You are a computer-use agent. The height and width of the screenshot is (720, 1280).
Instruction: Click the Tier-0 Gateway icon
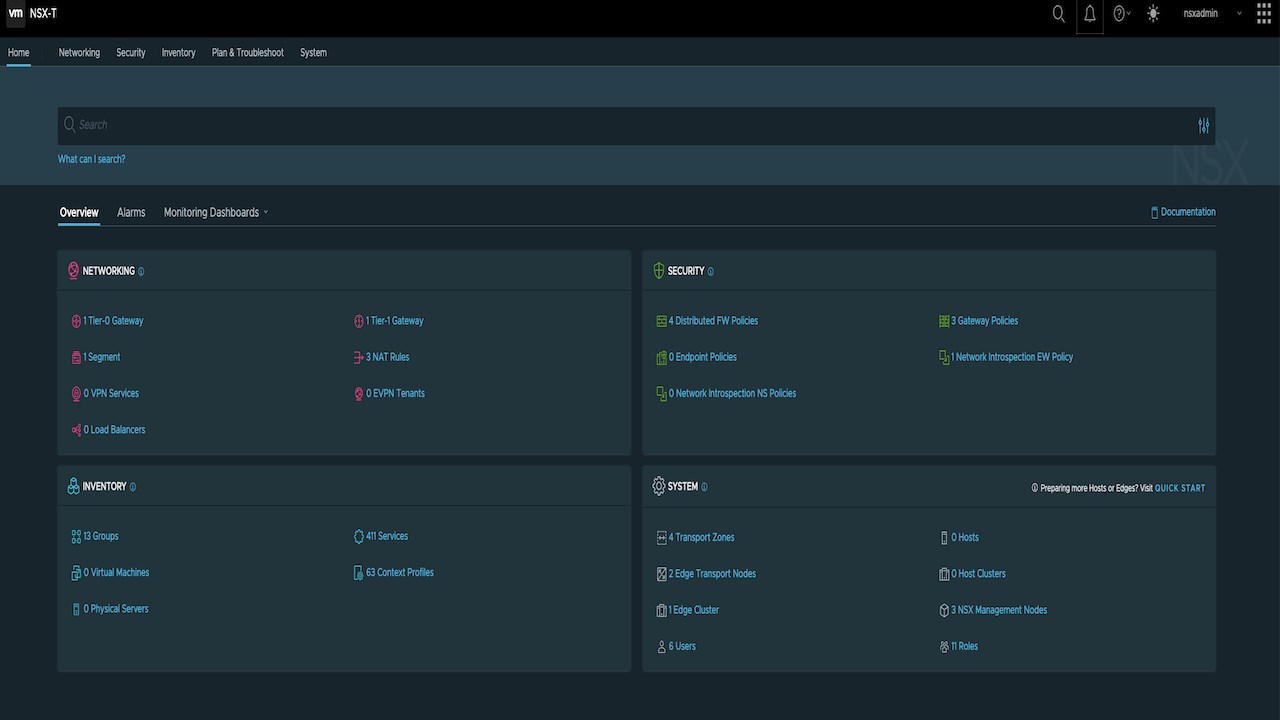point(76,321)
